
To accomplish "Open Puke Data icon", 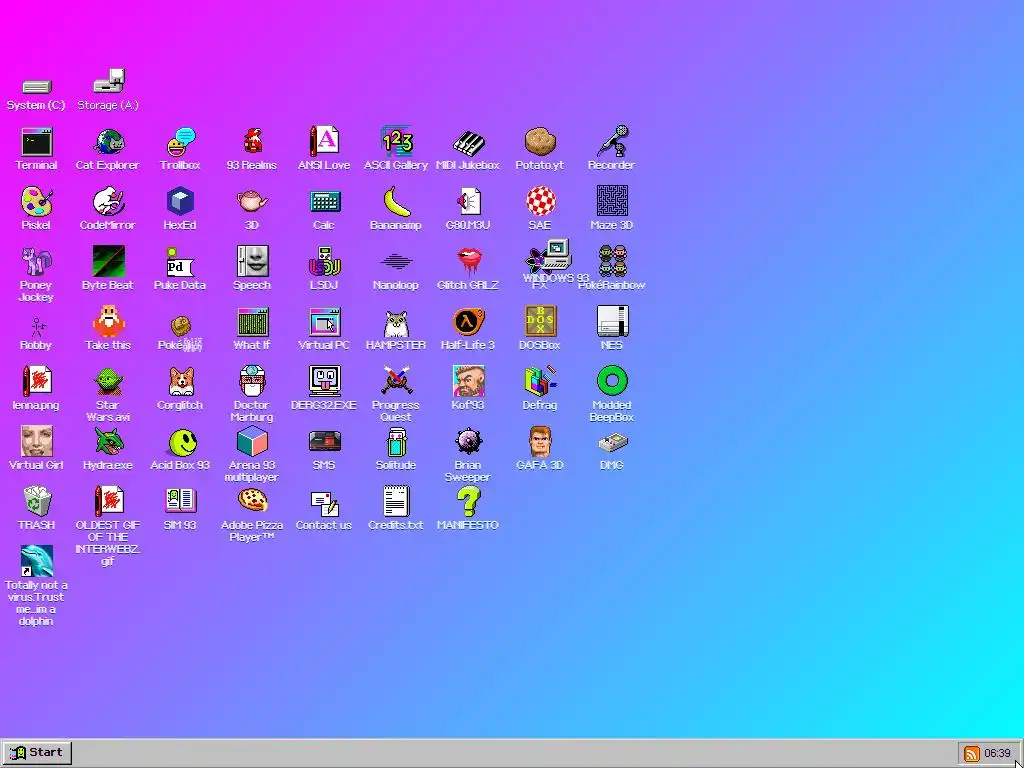I will pyautogui.click(x=180, y=262).
